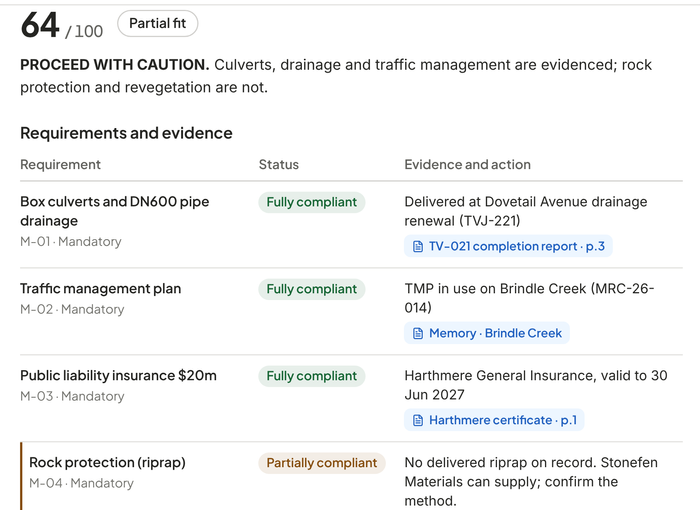Click Harthmere General Insurance validity text
Image resolution: width=700 pixels, height=510 pixels.
click(536, 385)
